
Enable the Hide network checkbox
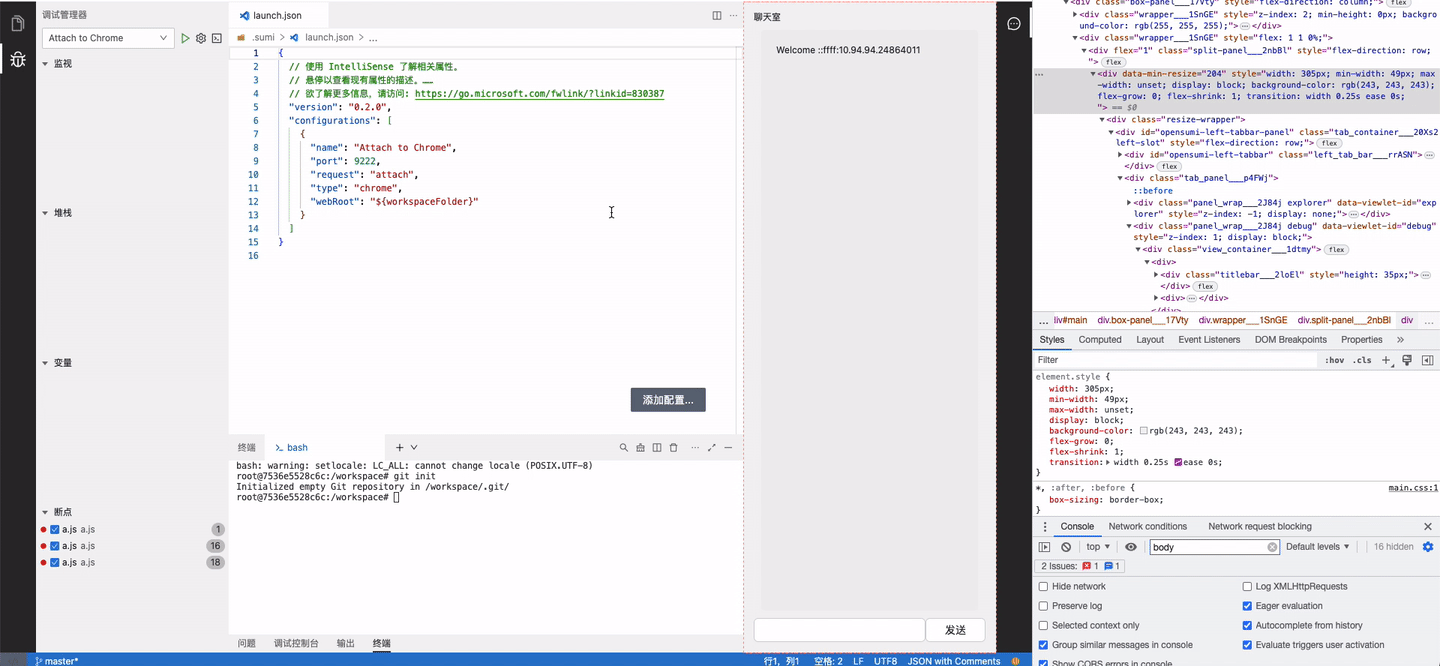1044,586
